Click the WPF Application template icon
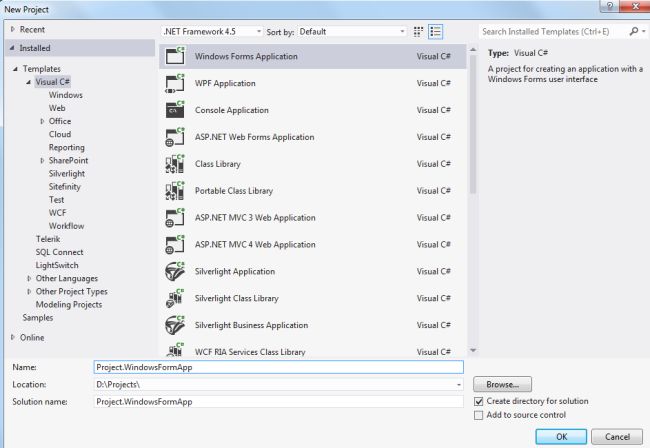 pos(175,83)
